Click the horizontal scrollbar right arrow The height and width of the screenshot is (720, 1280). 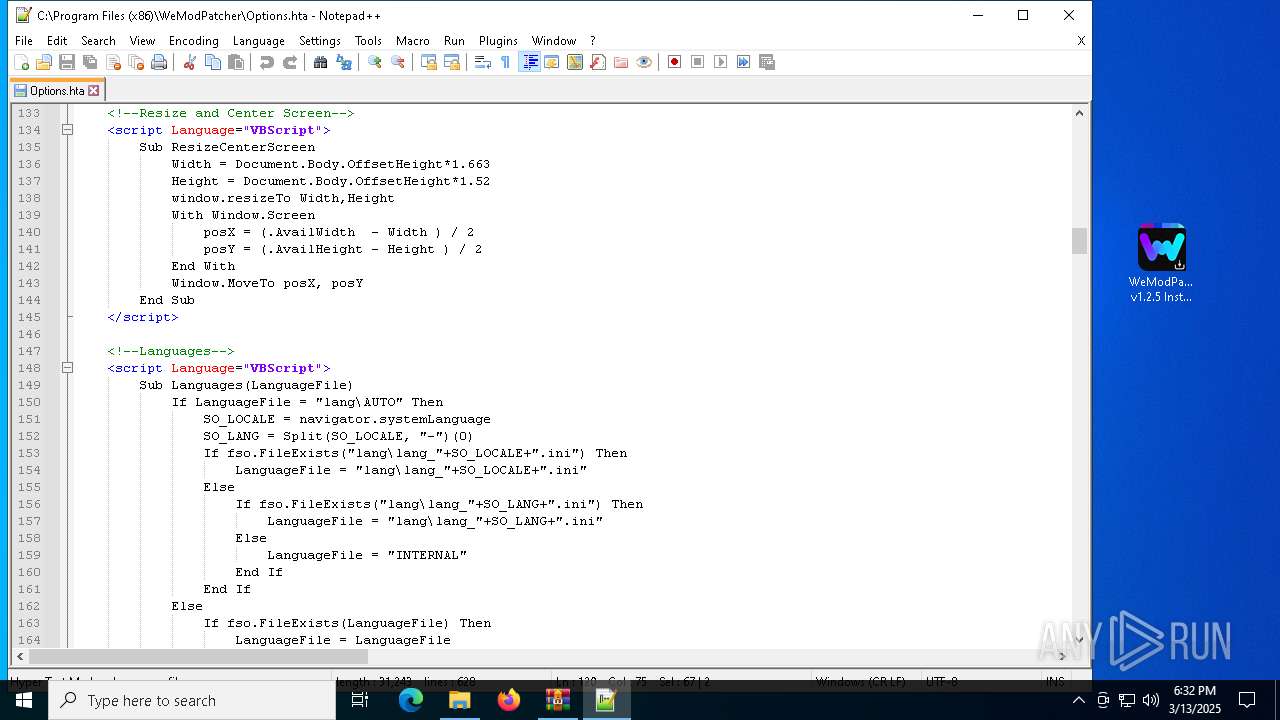point(1062,657)
